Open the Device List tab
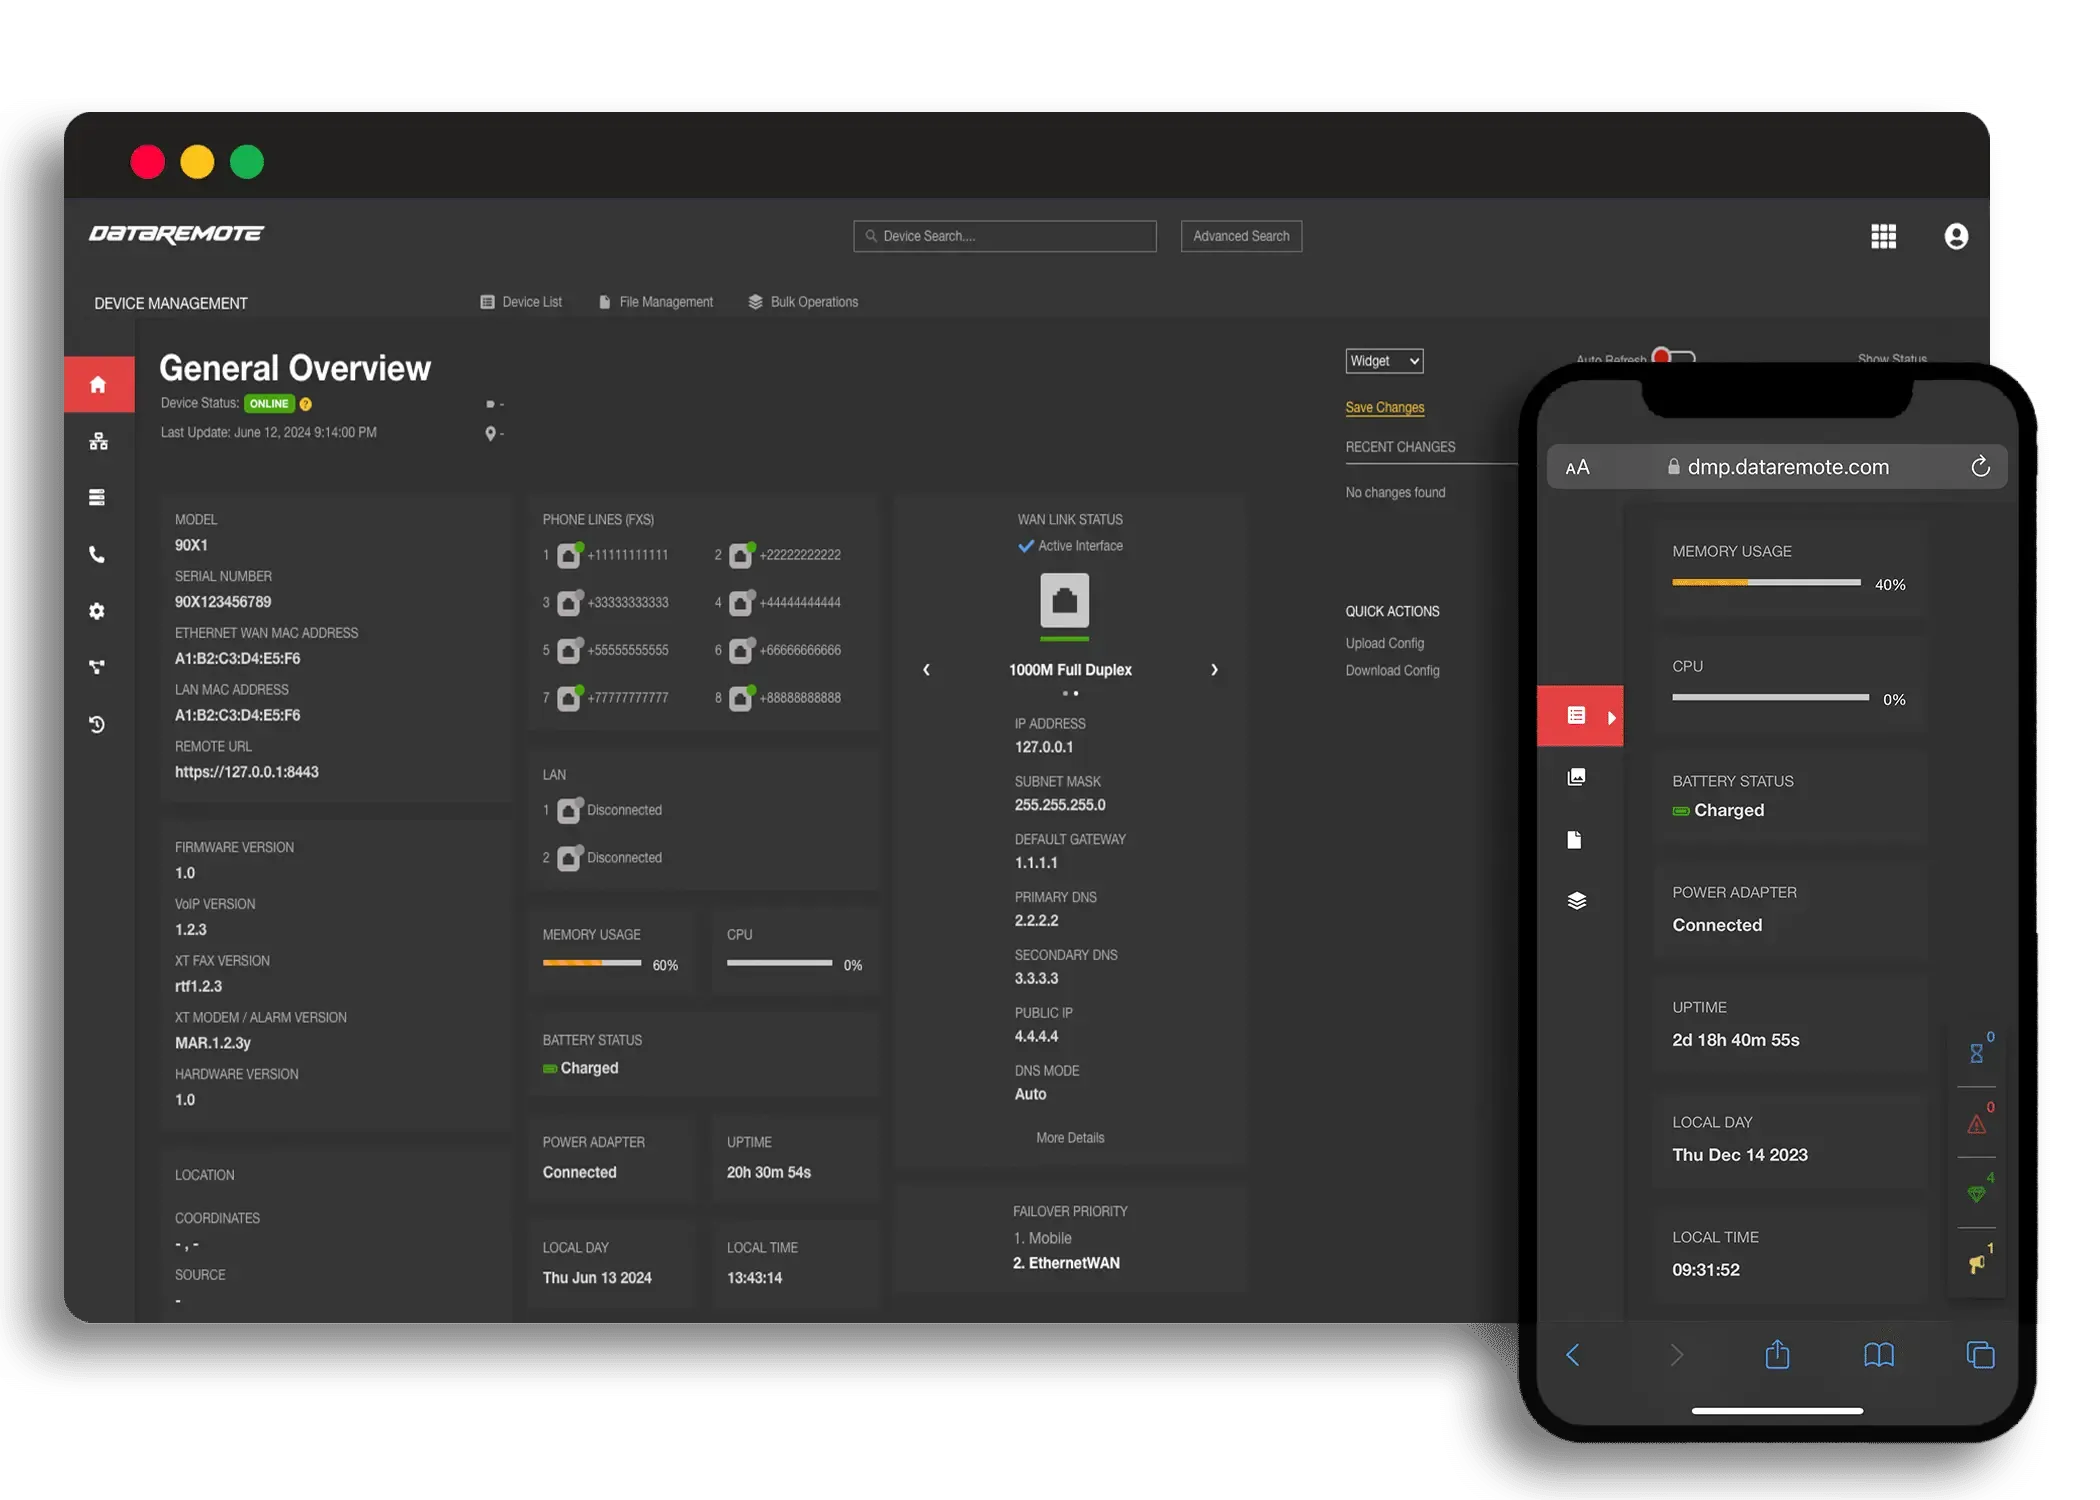The image size is (2100, 1500). point(521,302)
